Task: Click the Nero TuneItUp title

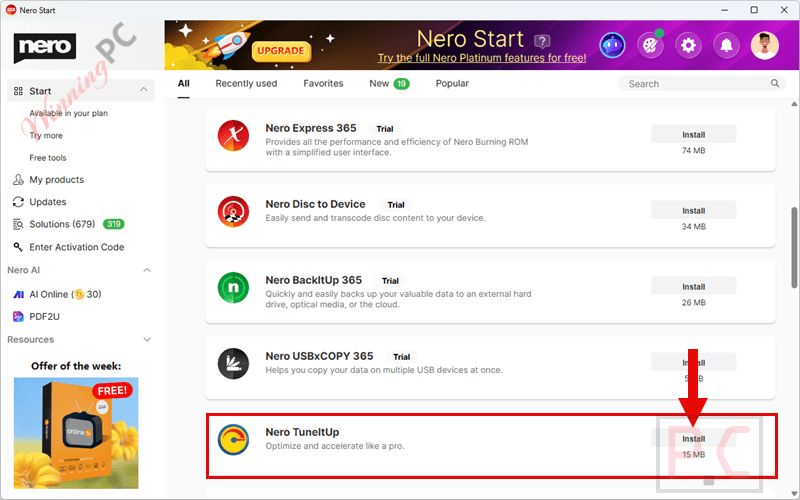Action: 302,432
